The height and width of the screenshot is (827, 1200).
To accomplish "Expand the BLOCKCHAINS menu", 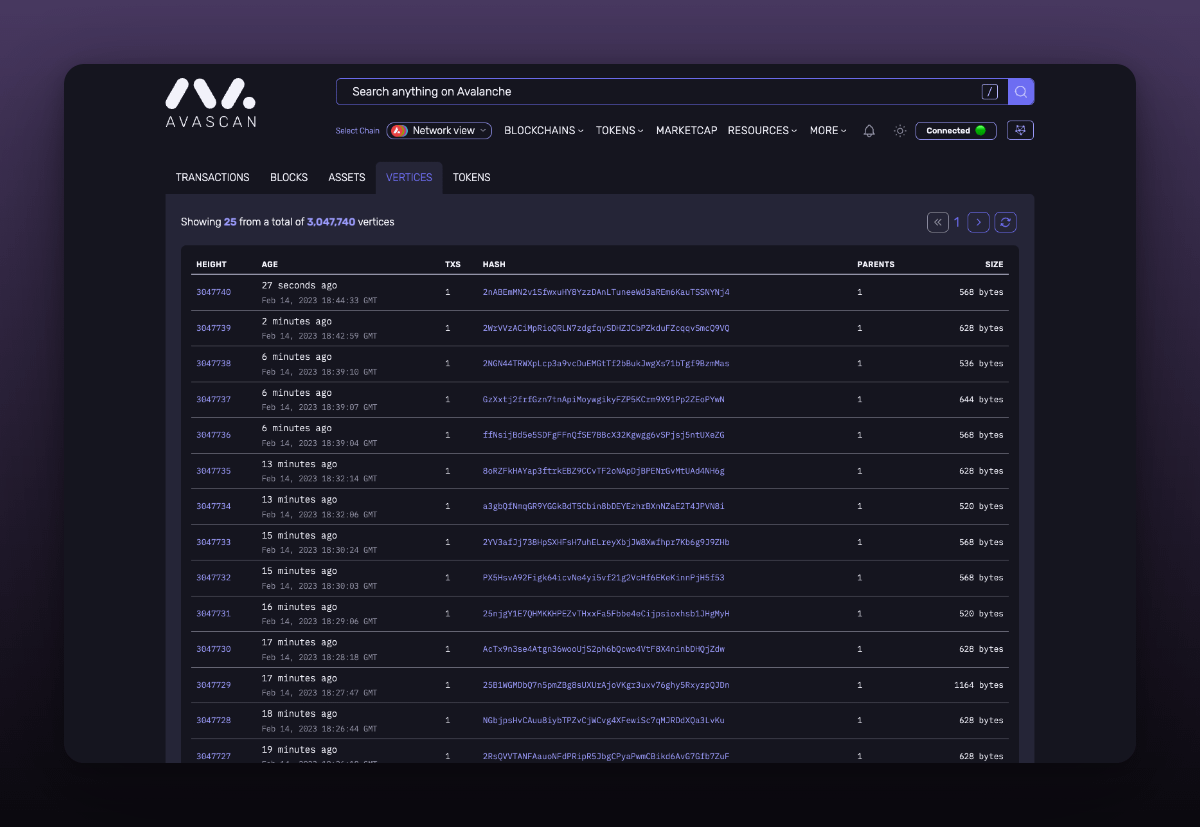I will click(x=543, y=131).
